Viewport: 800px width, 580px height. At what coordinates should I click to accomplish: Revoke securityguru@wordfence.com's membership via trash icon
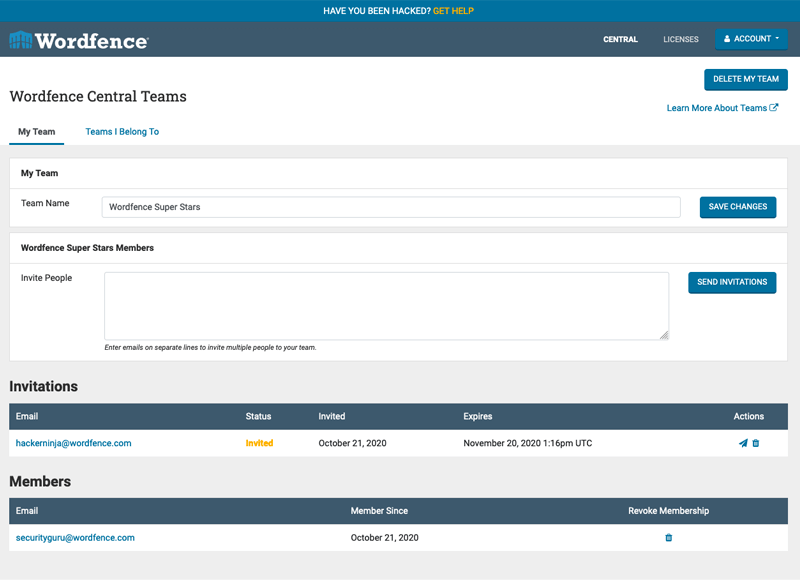coord(668,537)
